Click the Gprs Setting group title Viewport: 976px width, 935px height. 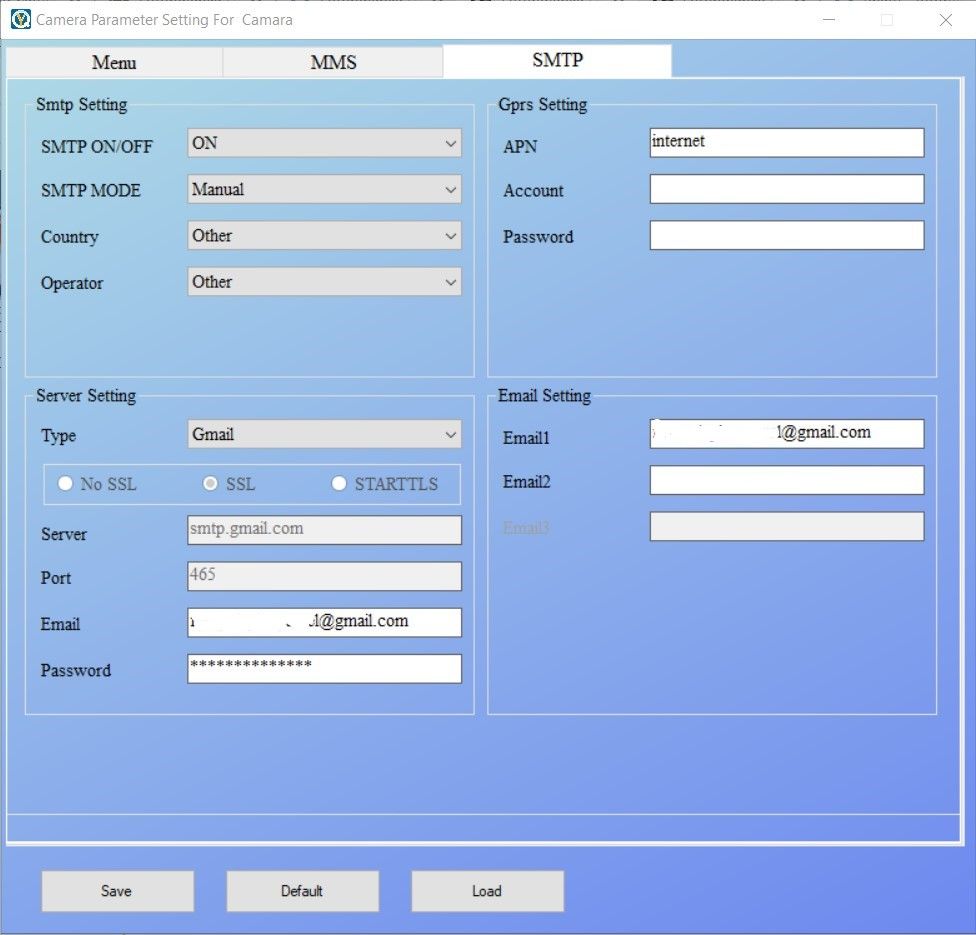[x=543, y=105]
